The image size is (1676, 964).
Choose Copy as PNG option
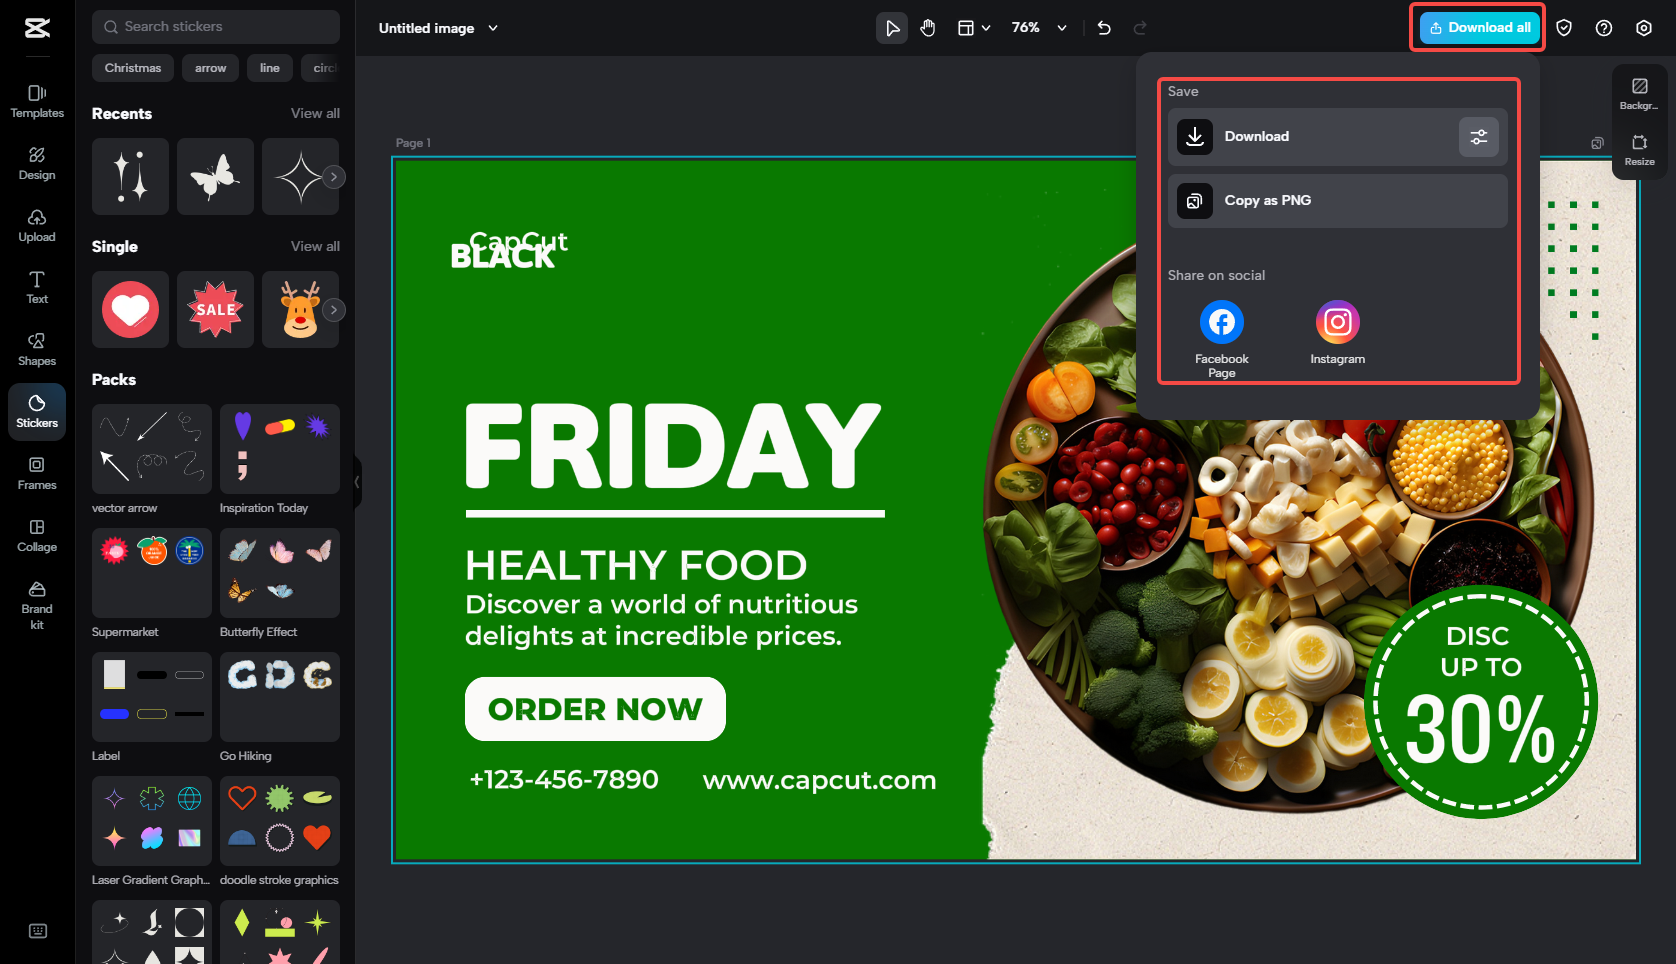tap(1338, 201)
